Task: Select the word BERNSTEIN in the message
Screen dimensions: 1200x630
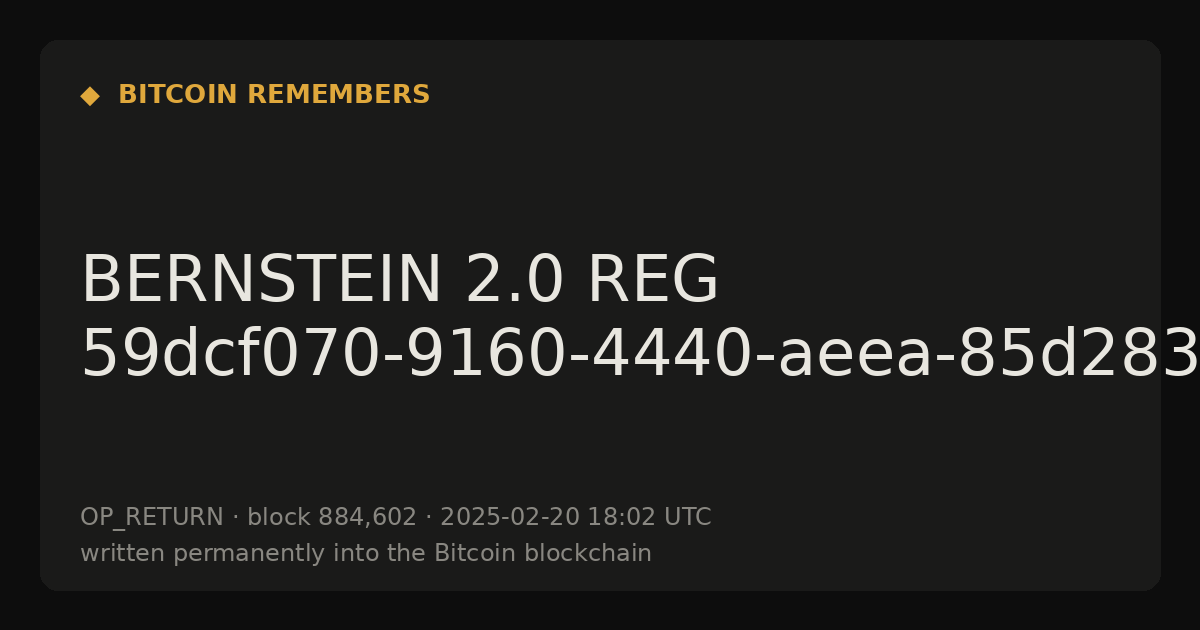Action: 260,281
